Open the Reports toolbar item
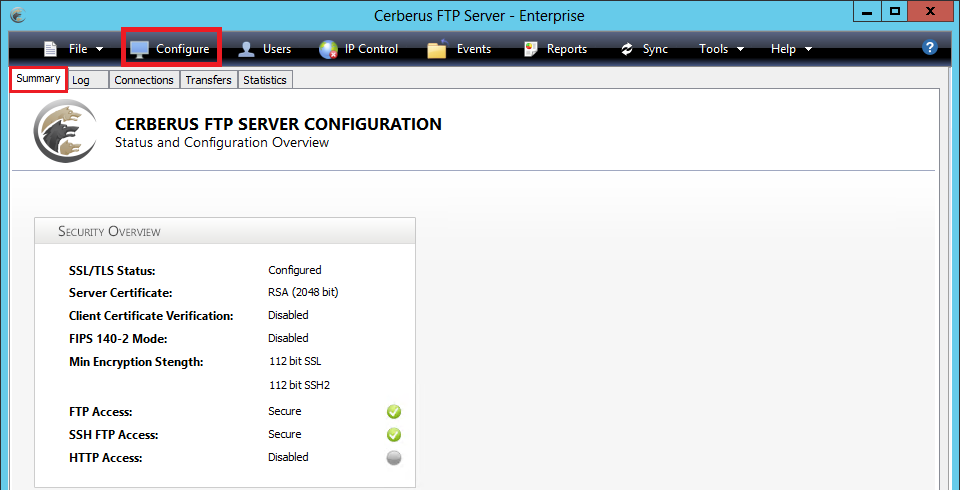Viewport: 960px width, 490px height. pyautogui.click(x=554, y=48)
